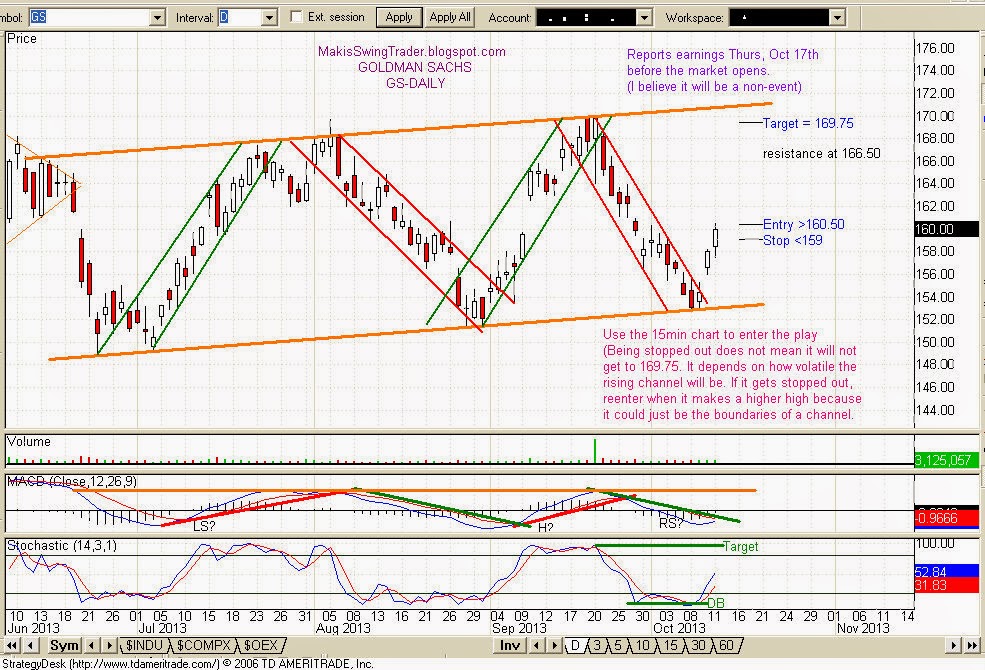The height and width of the screenshot is (670, 985).
Task: Click the single-left arrow before the Sym button
Action: 30,646
